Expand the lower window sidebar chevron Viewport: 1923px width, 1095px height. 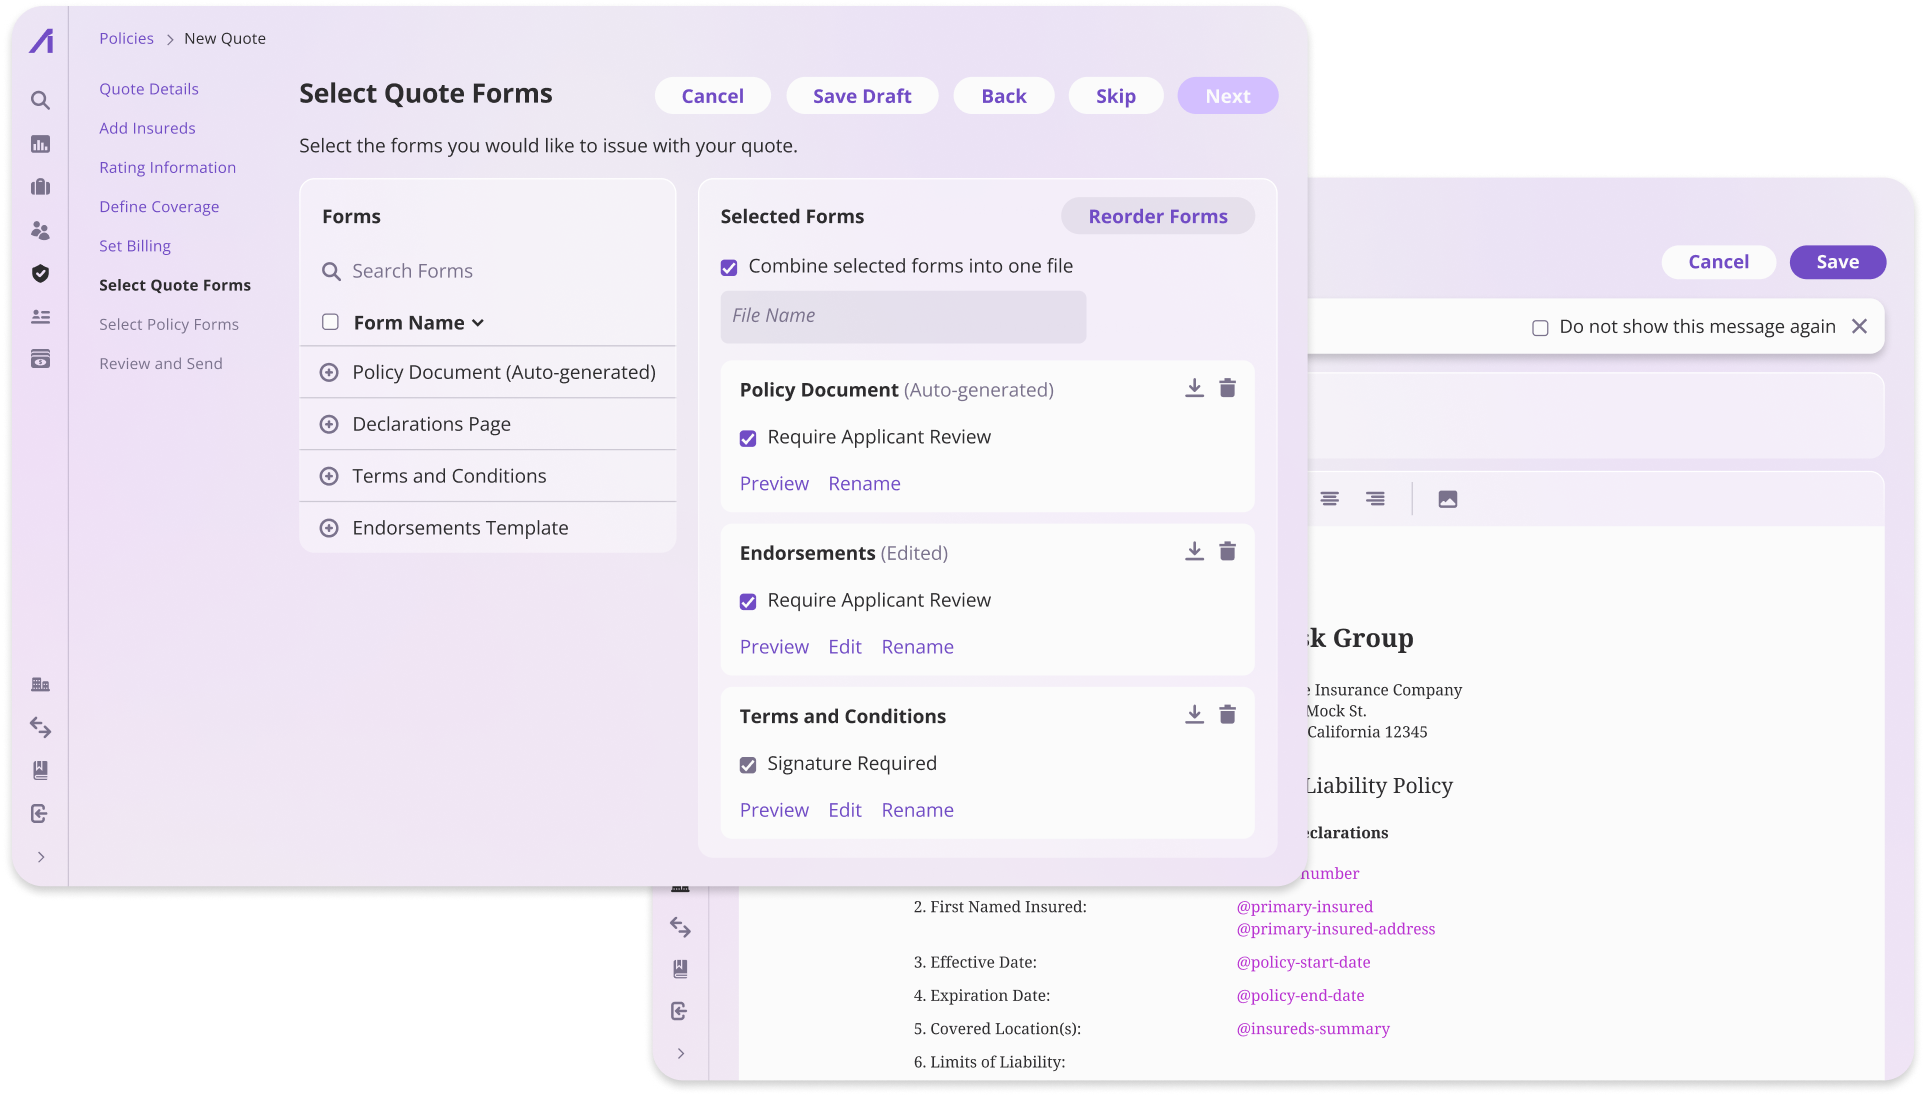tap(681, 1053)
